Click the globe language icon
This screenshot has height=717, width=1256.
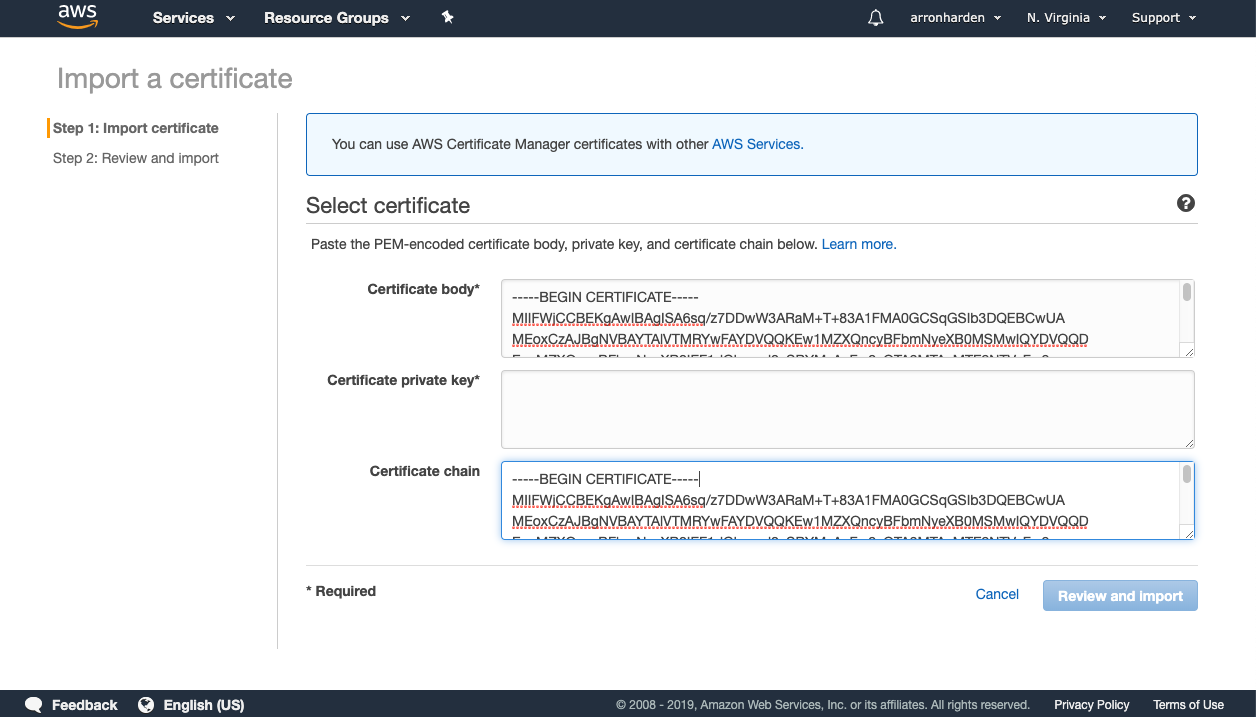pos(146,705)
